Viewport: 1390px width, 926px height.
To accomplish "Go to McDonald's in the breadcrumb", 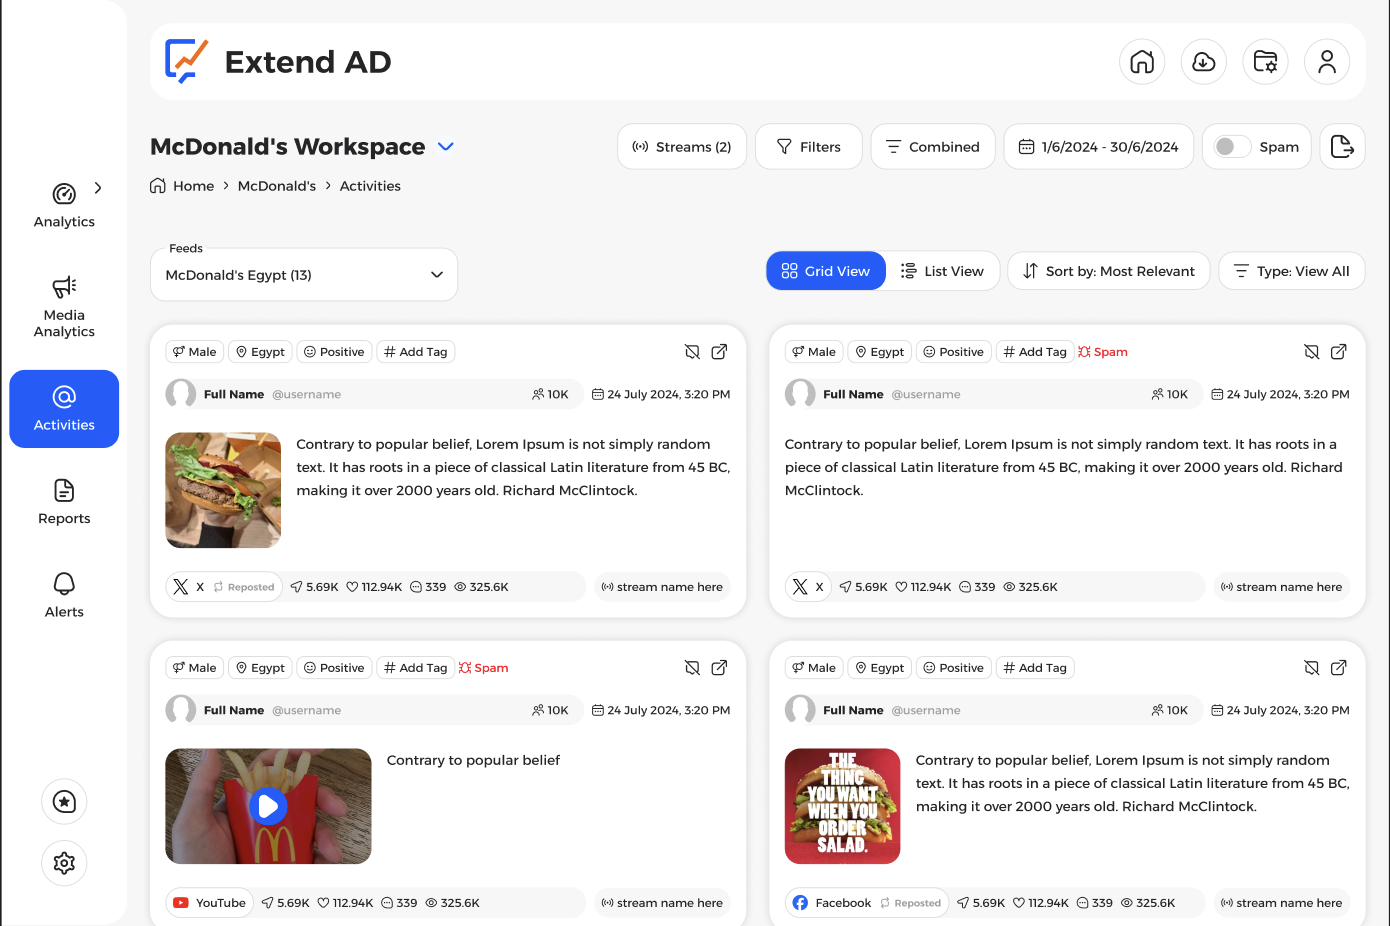I will pyautogui.click(x=277, y=186).
